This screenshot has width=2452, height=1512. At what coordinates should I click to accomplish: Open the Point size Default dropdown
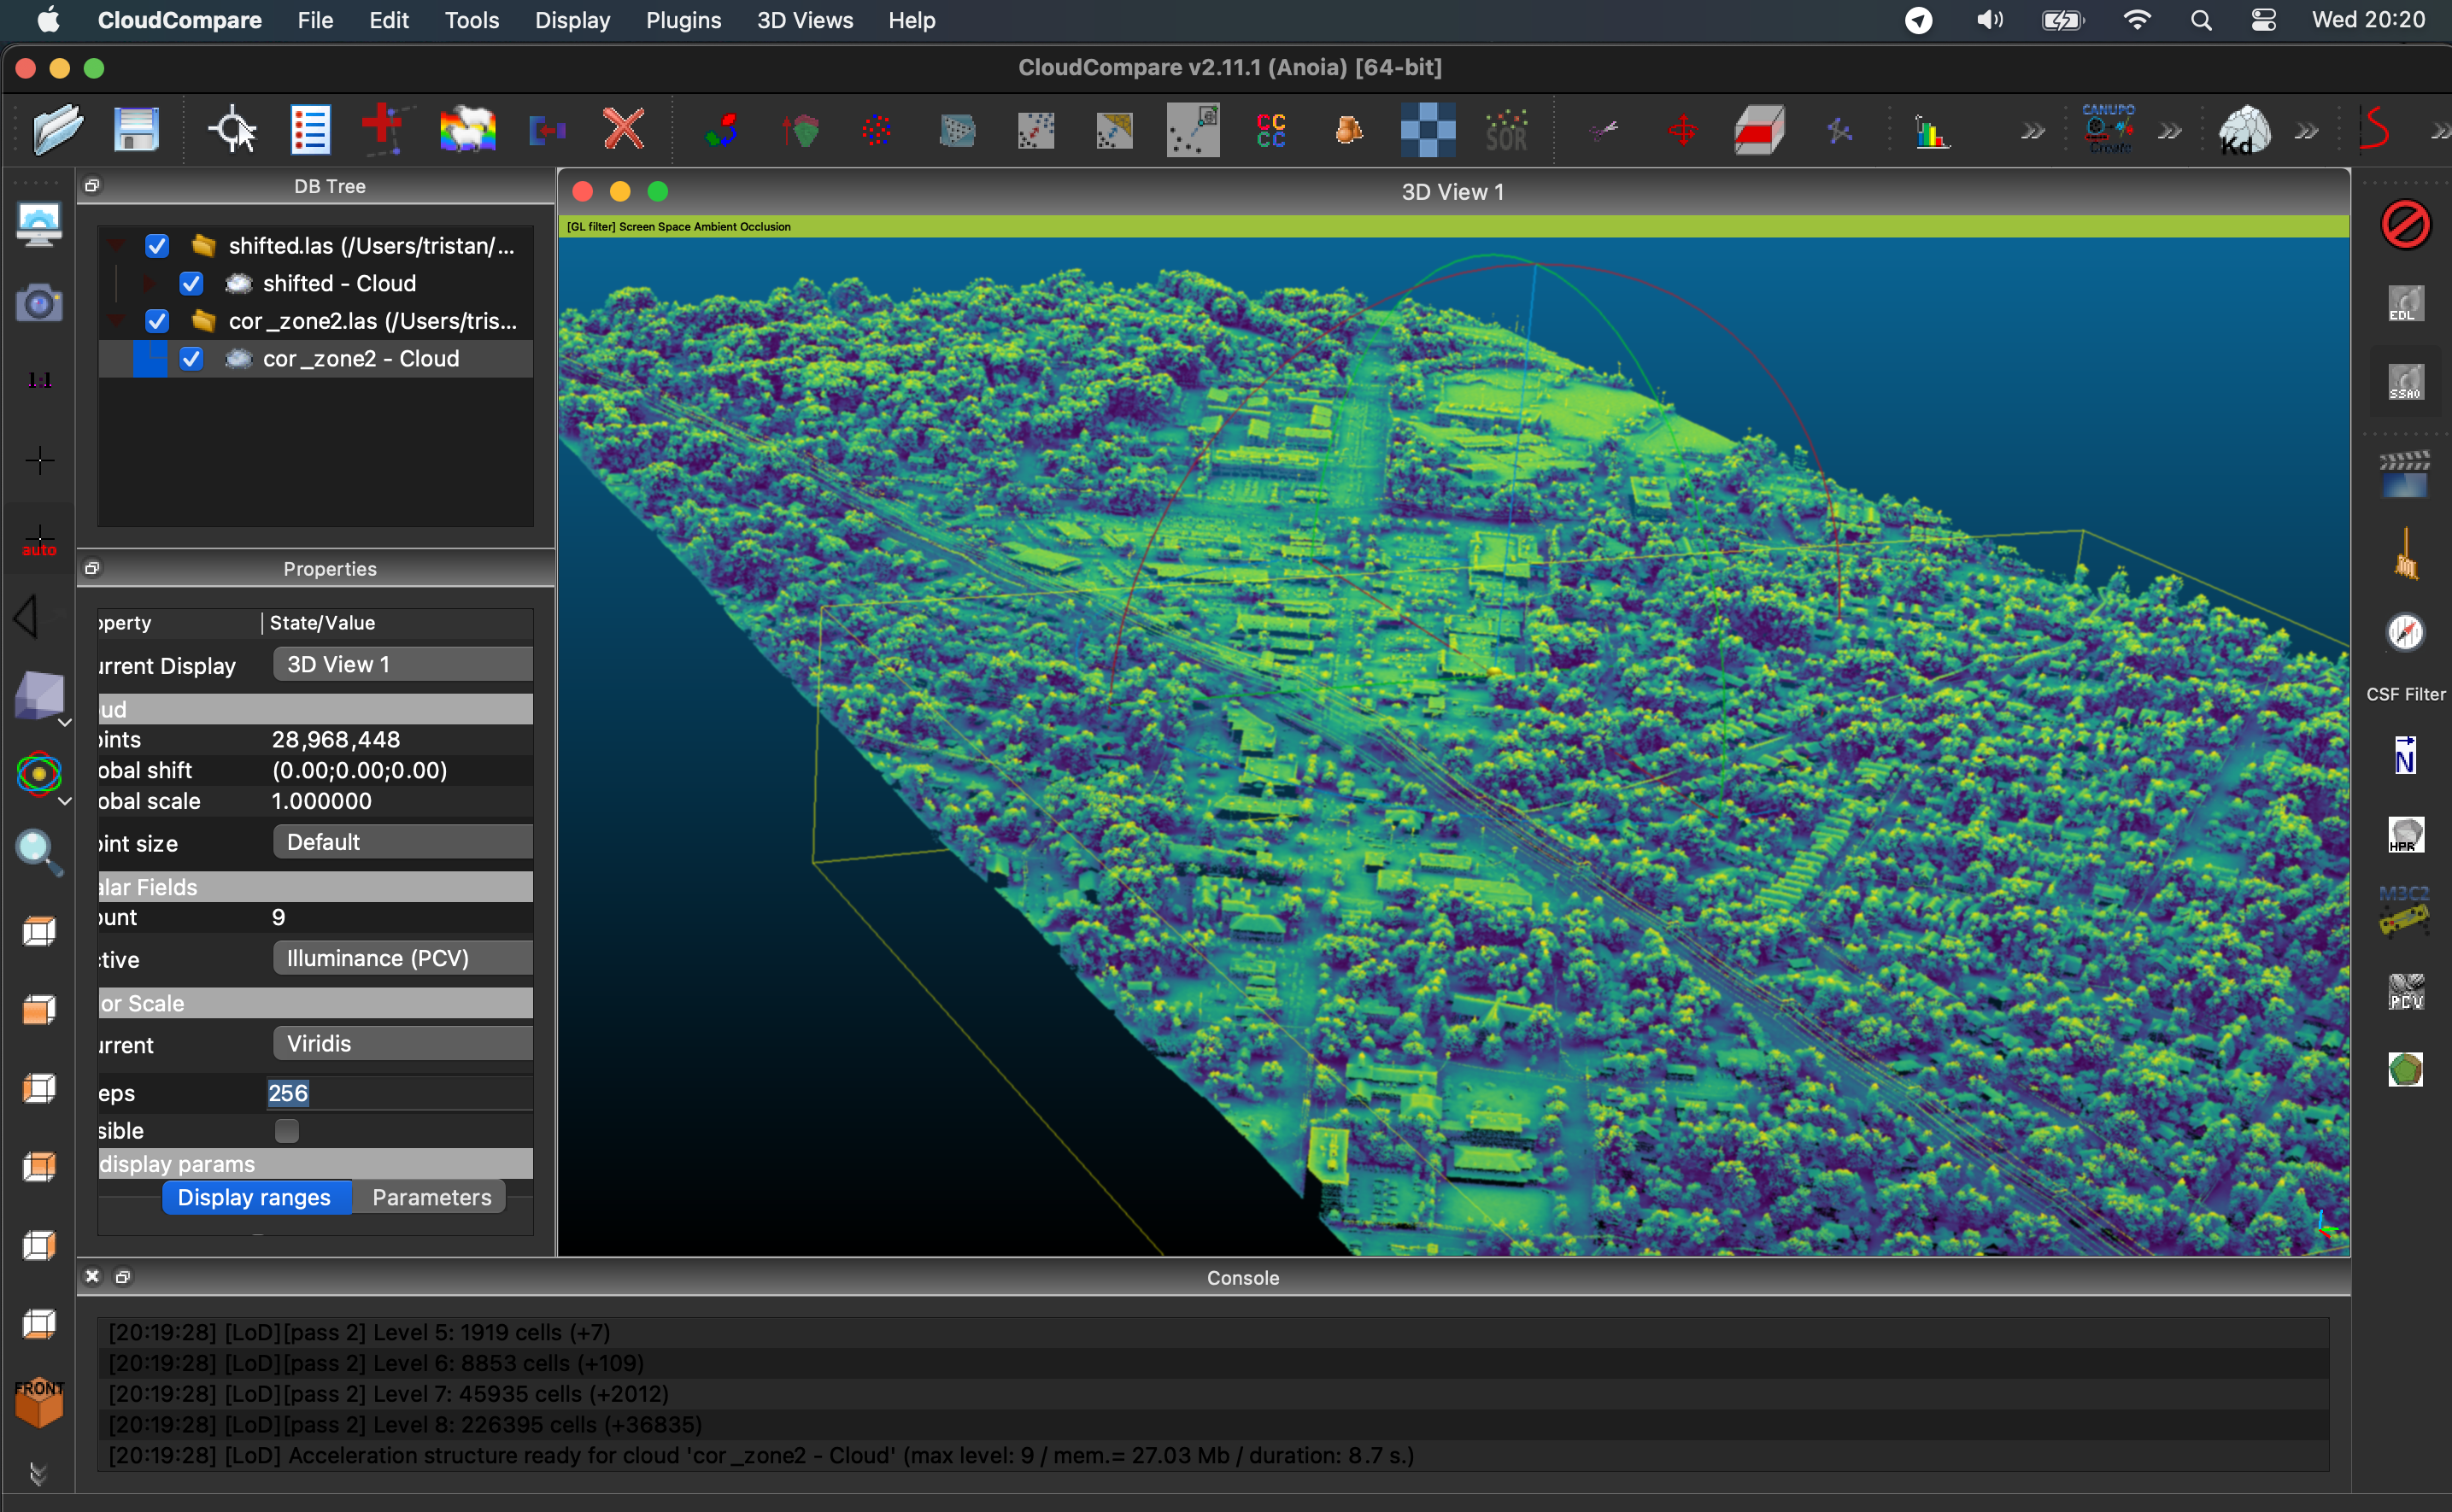[402, 842]
